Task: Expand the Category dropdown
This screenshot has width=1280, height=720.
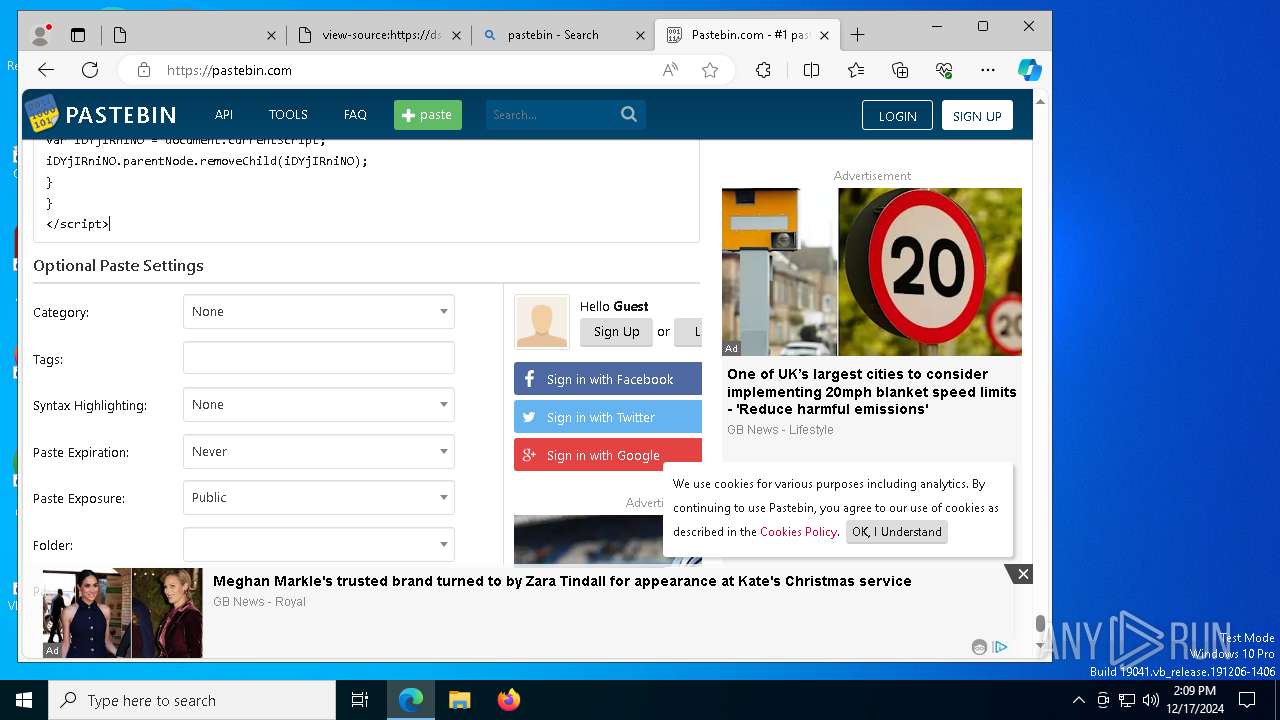Action: click(x=319, y=312)
